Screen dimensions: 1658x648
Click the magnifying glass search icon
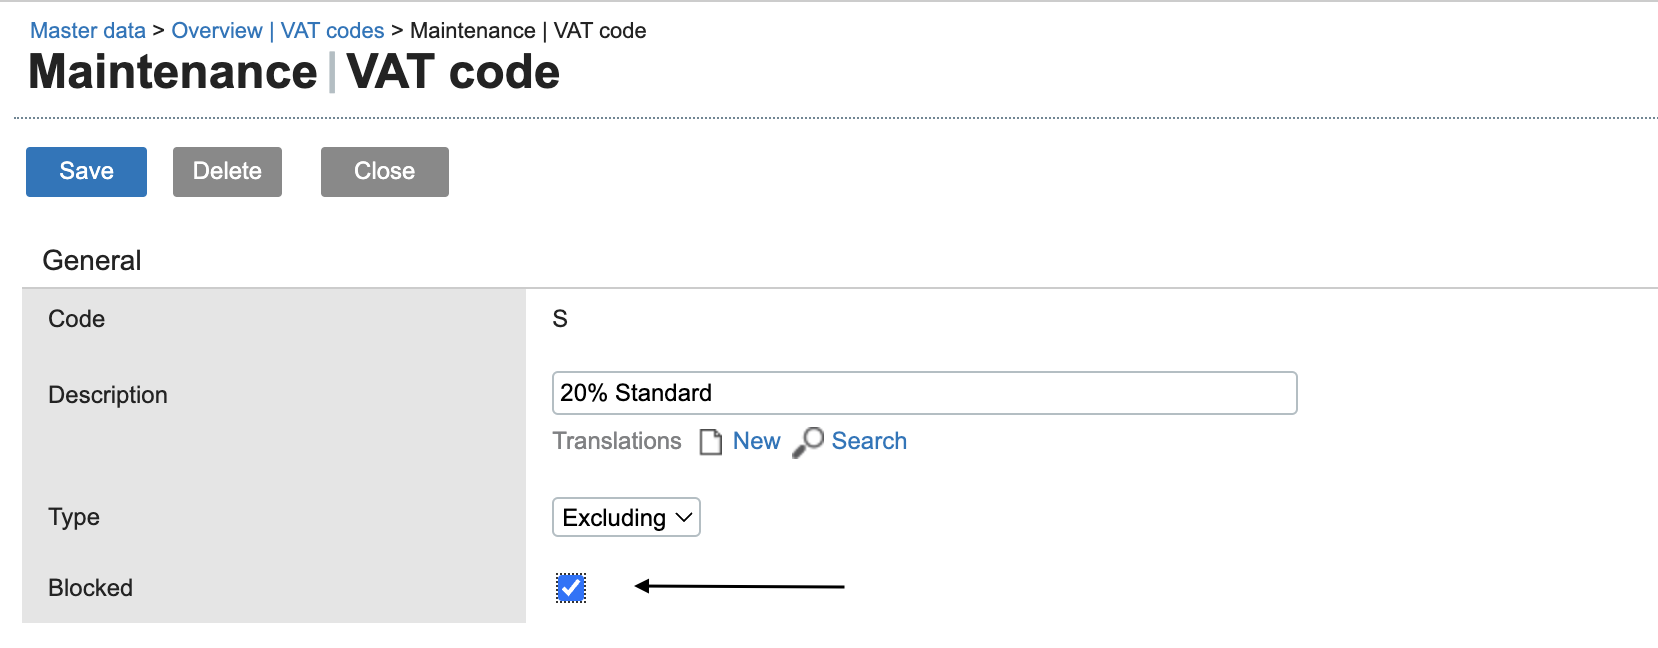[x=808, y=441]
